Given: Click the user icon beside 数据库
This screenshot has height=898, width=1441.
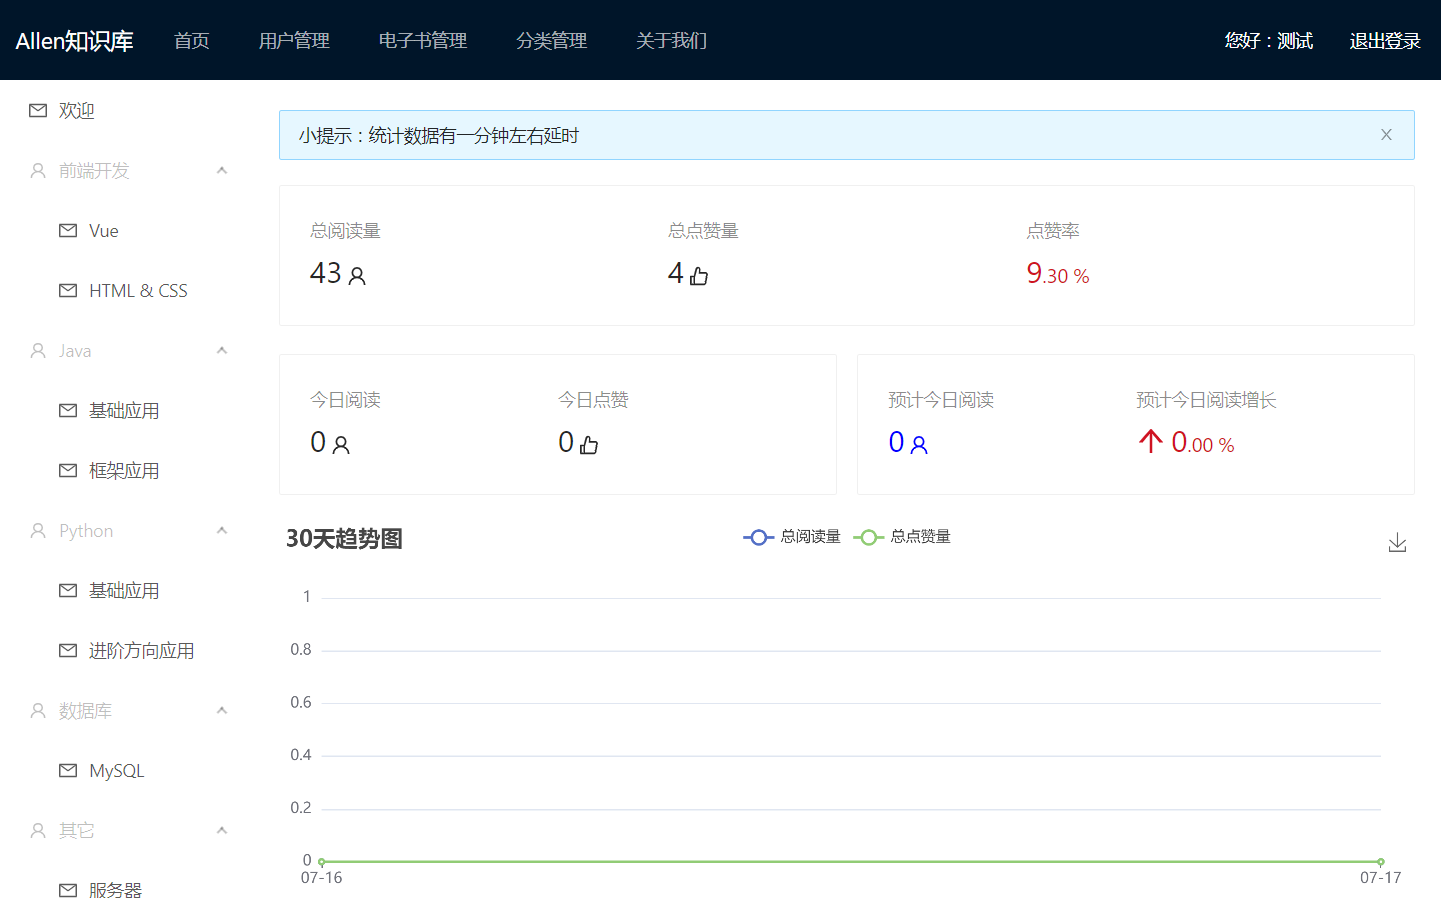Looking at the screenshot, I should pyautogui.click(x=38, y=711).
